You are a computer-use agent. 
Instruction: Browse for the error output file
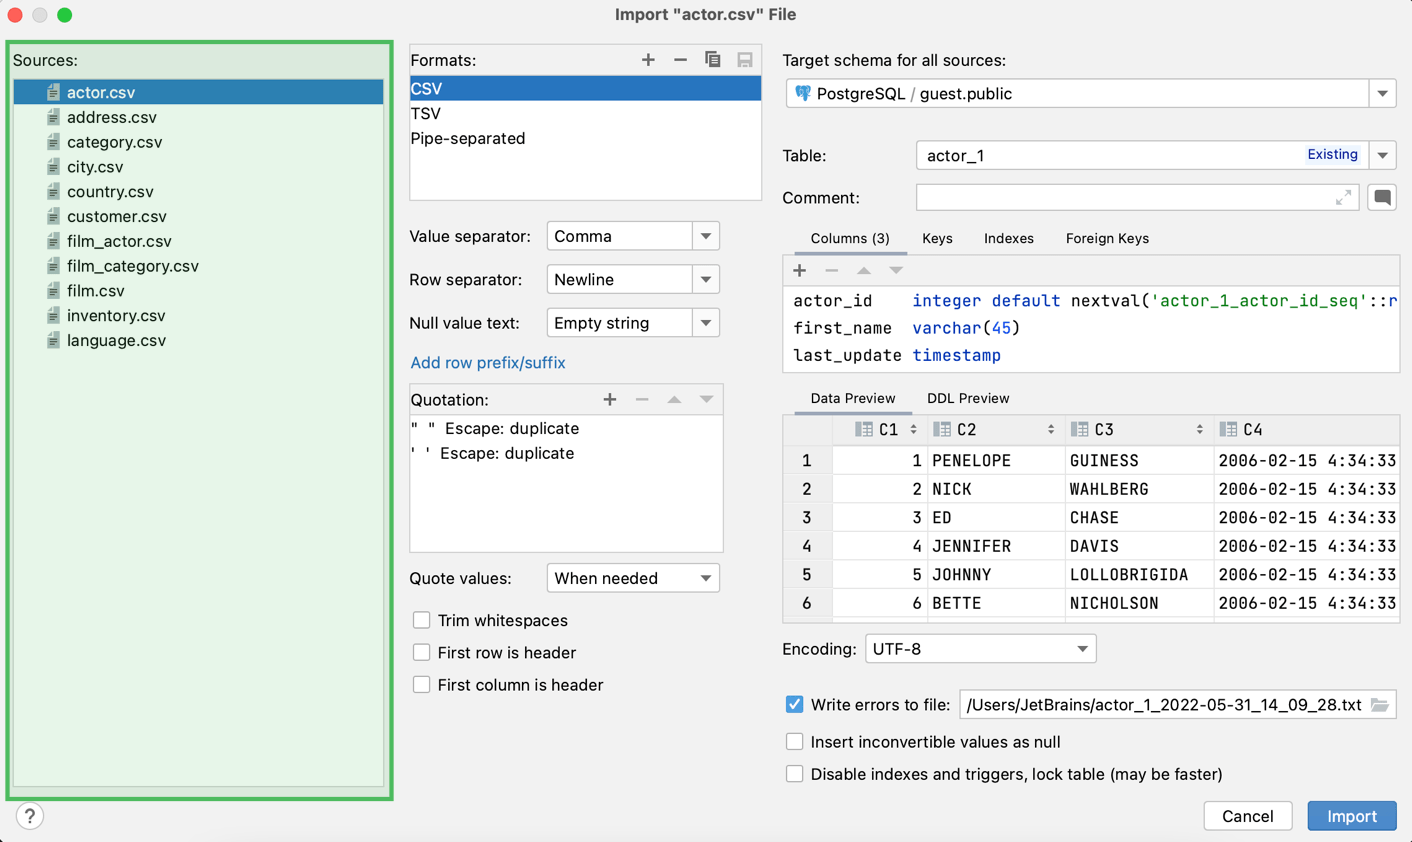pos(1382,705)
